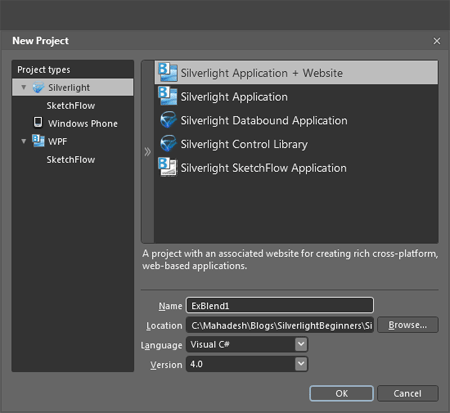This screenshot has height=413, width=450.
Task: Click the Location path field
Action: [280, 325]
